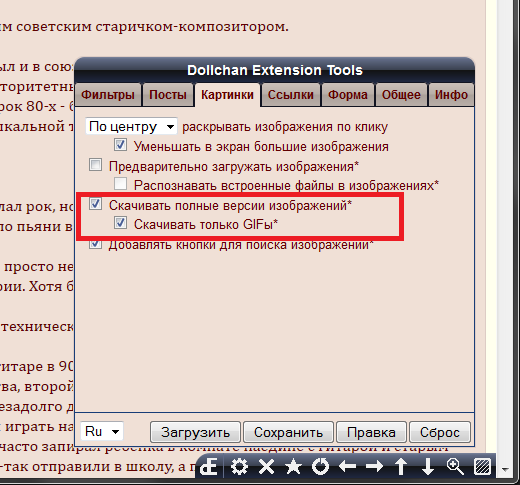Uncheck 'Скачивать полные версии изображений'
This screenshot has width=520, height=485.
coord(95,204)
